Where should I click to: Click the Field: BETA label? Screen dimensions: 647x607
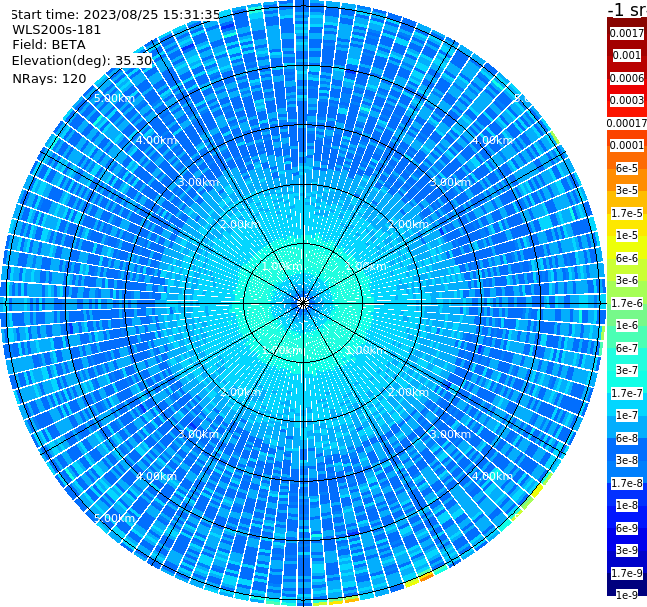pyautogui.click(x=49, y=45)
